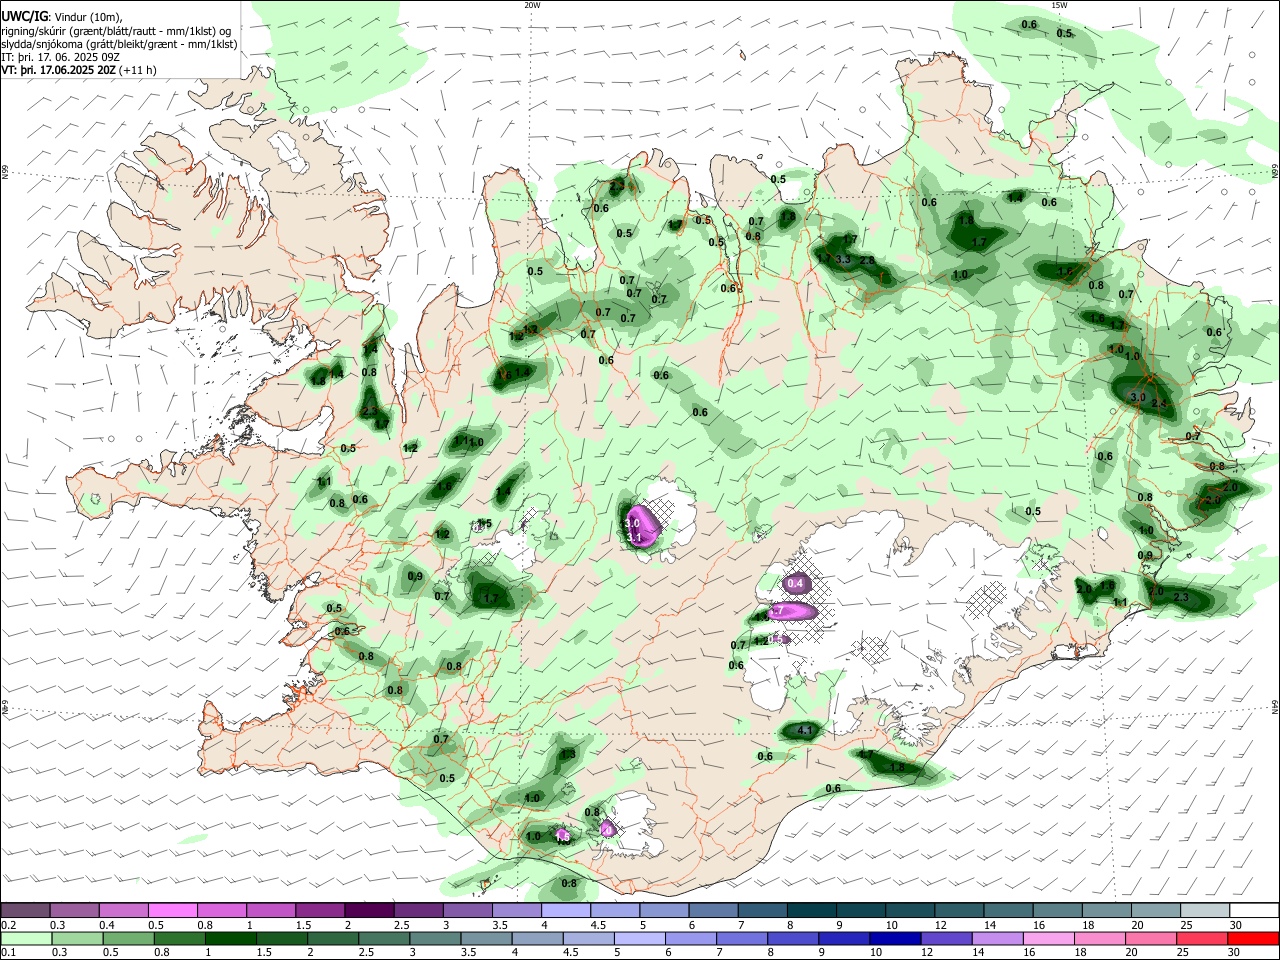
Task: Click the '30' label in the upper legend row
Action: (x=1235, y=925)
